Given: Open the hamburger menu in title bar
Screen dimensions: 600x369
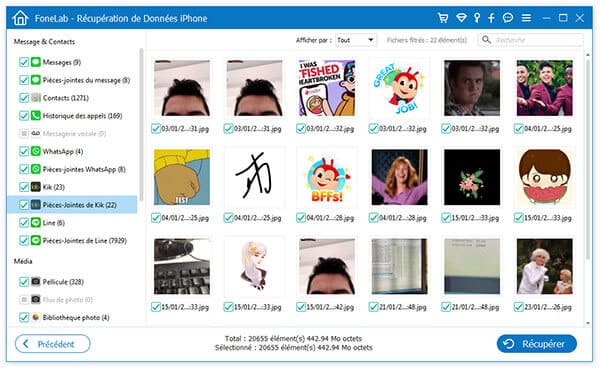Looking at the screenshot, I should (x=526, y=18).
